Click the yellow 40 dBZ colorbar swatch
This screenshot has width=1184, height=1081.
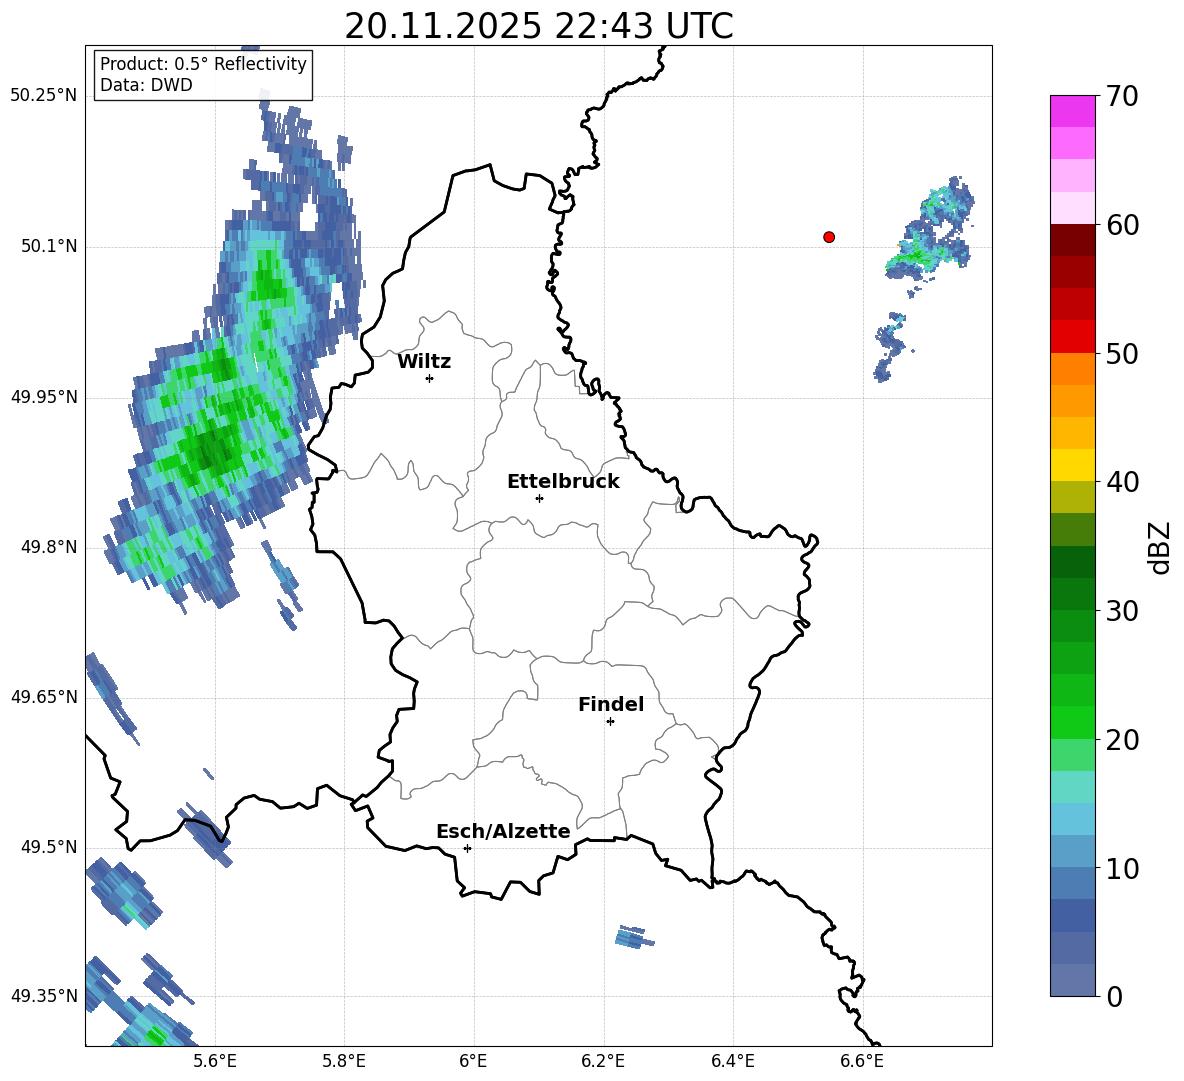click(1073, 465)
